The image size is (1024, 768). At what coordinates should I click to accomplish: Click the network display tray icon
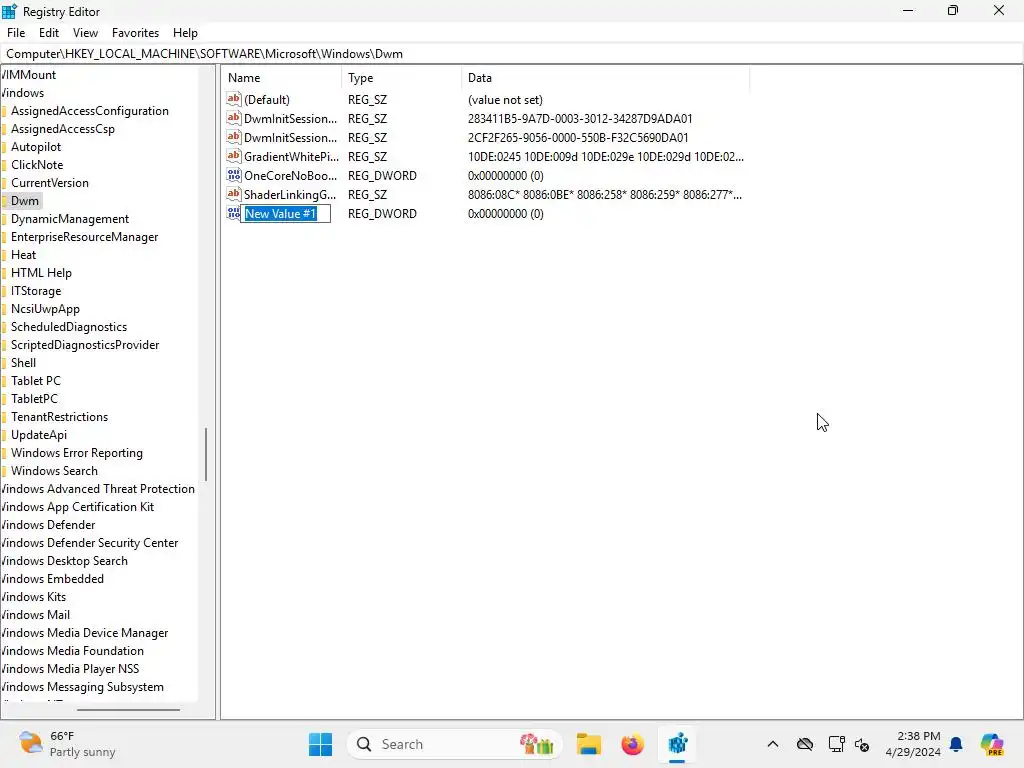837,744
